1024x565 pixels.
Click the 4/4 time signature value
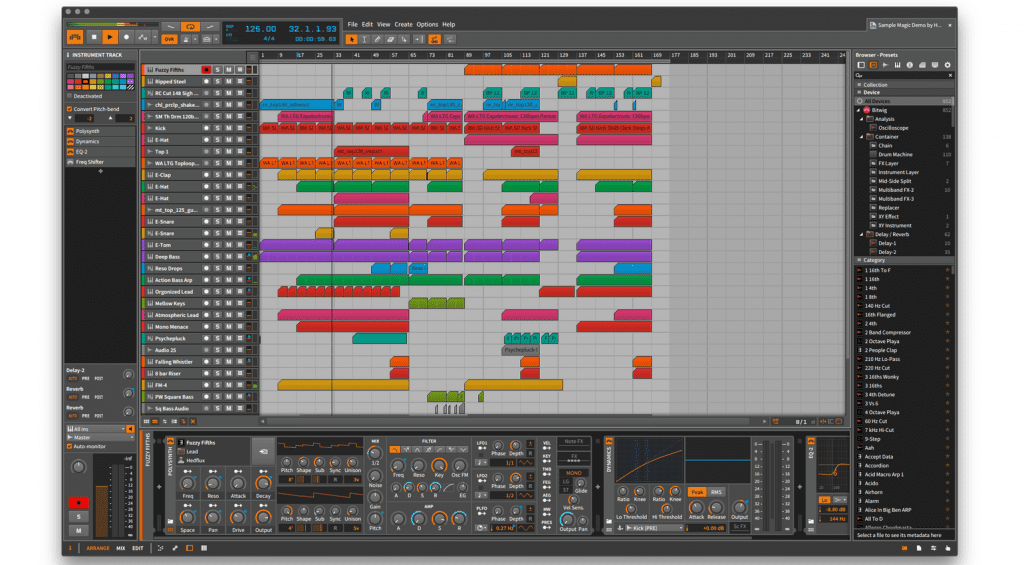268,39
